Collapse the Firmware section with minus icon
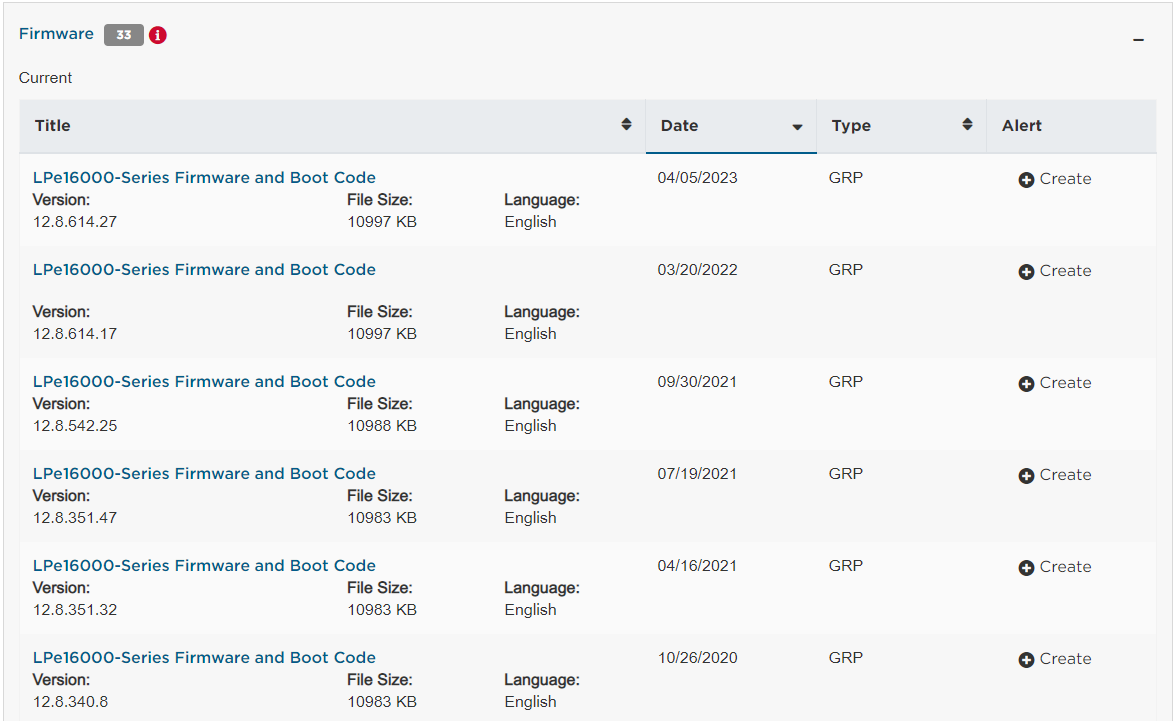Image resolution: width=1176 pixels, height=721 pixels. point(1138,39)
